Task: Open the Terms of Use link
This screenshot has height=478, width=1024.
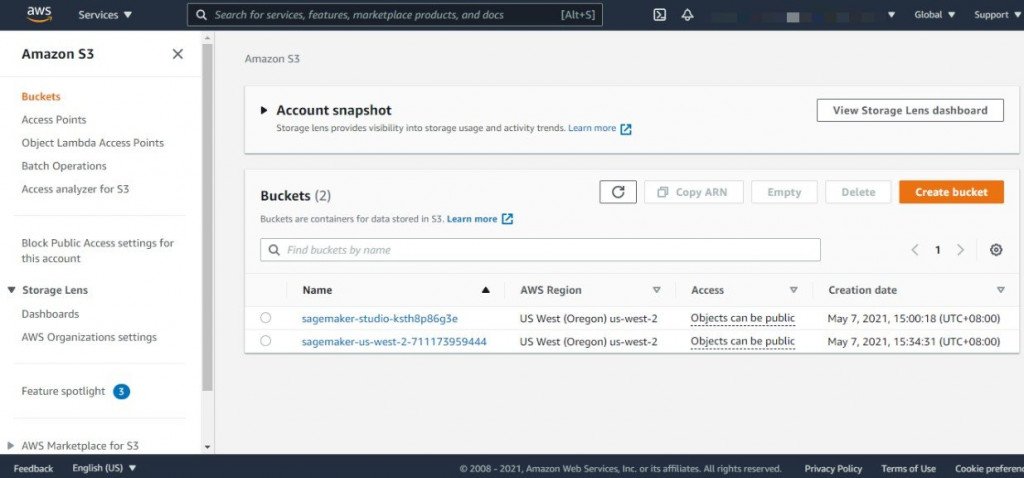Action: coord(908,468)
